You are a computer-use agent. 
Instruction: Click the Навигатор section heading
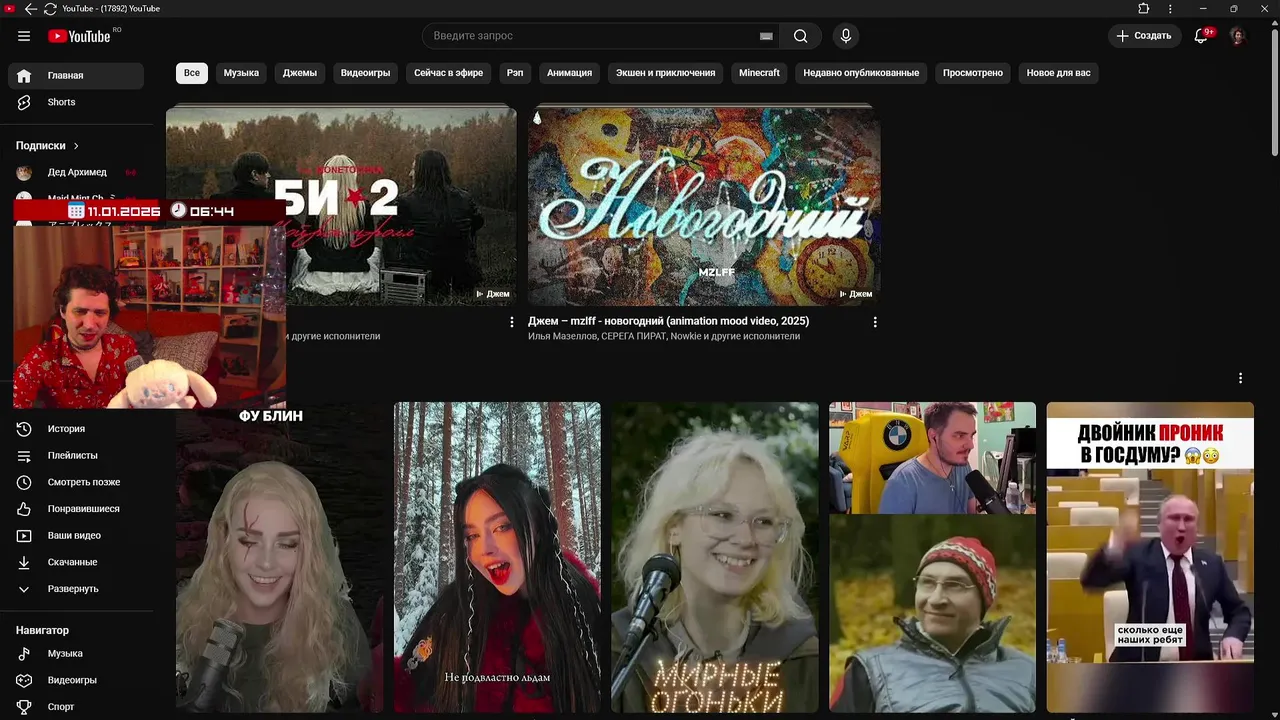tap(42, 630)
